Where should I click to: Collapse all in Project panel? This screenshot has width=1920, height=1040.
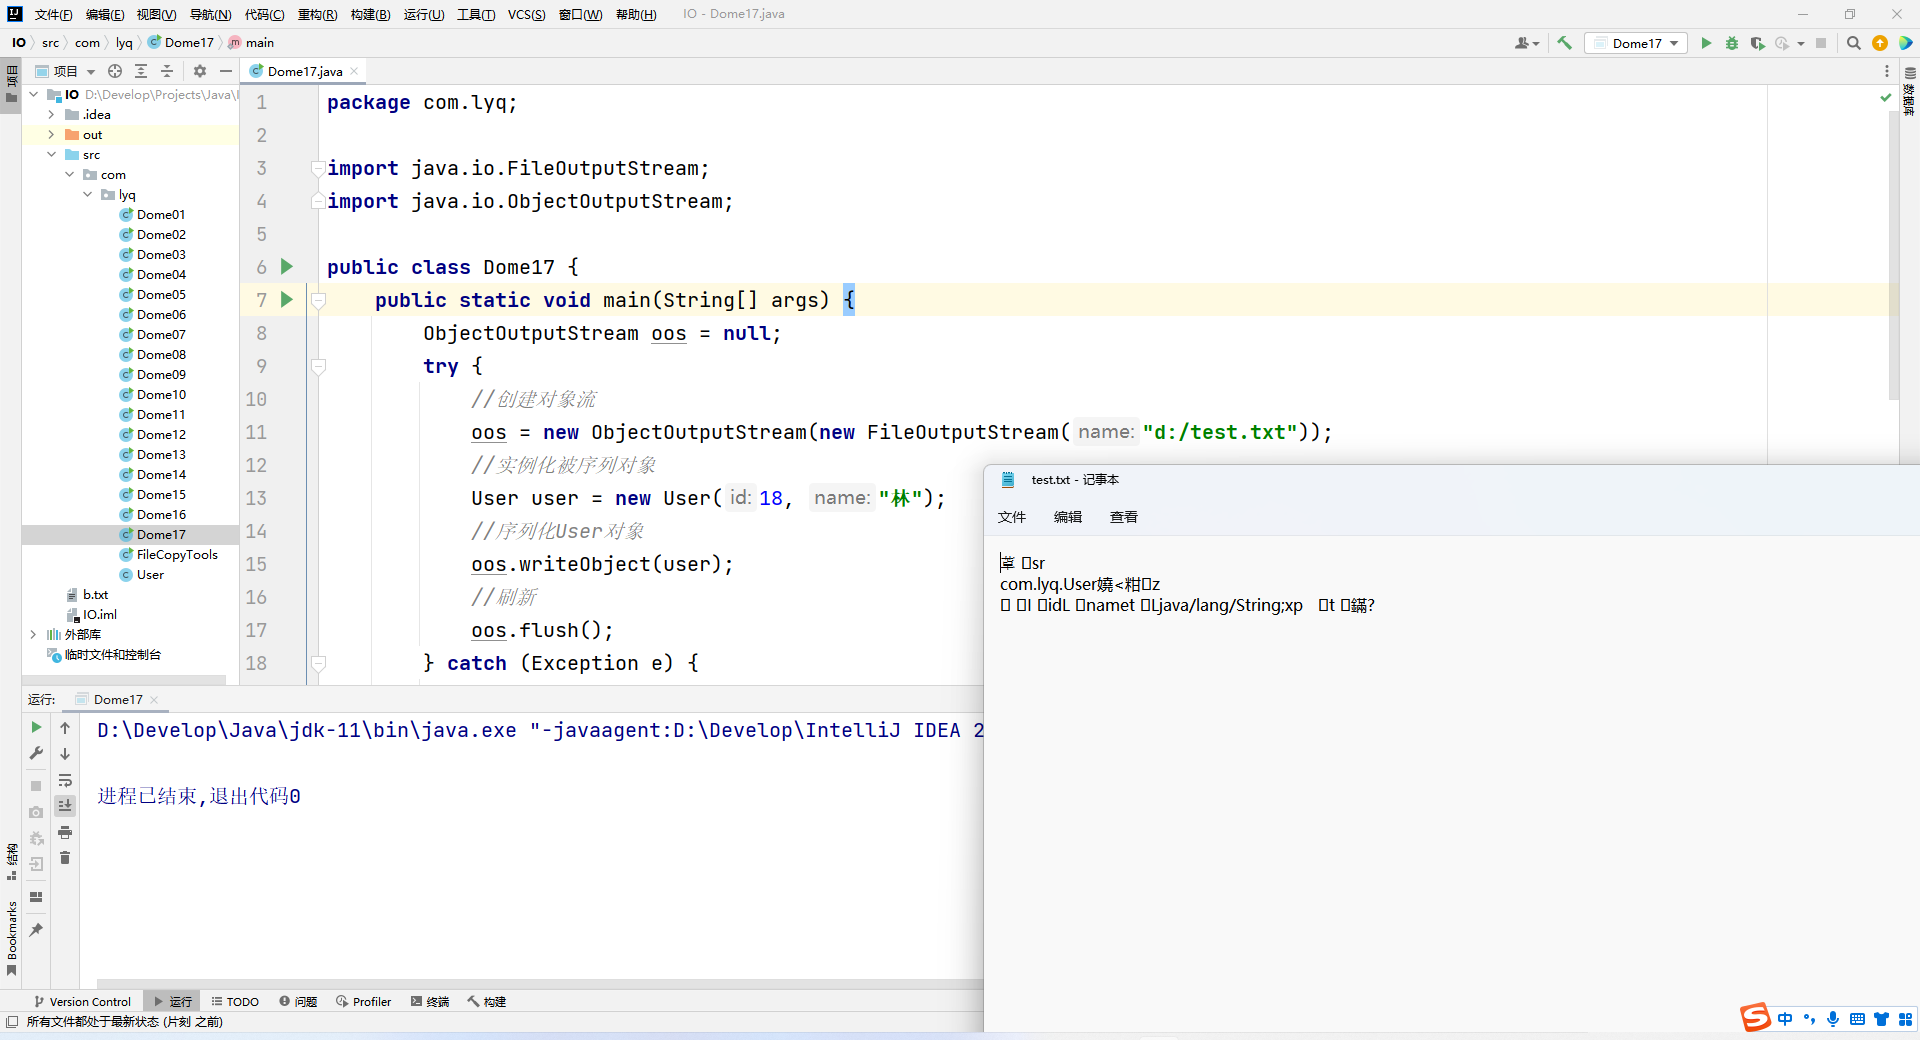click(167, 71)
